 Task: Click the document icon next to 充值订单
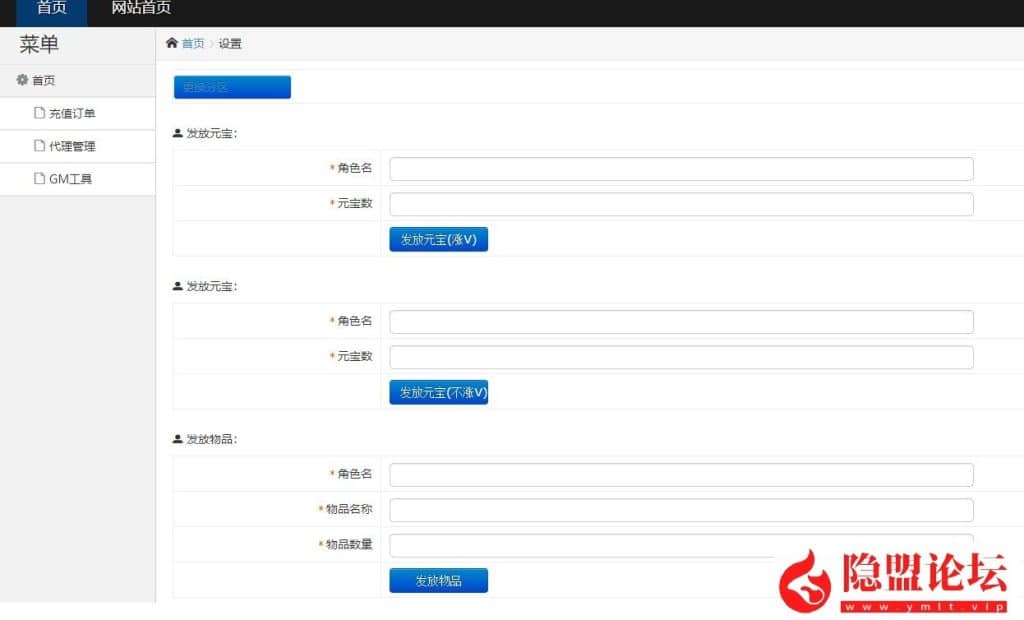(x=40, y=113)
